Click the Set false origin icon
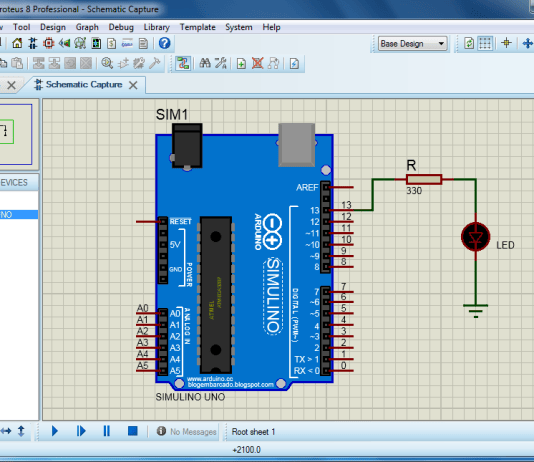 point(506,43)
